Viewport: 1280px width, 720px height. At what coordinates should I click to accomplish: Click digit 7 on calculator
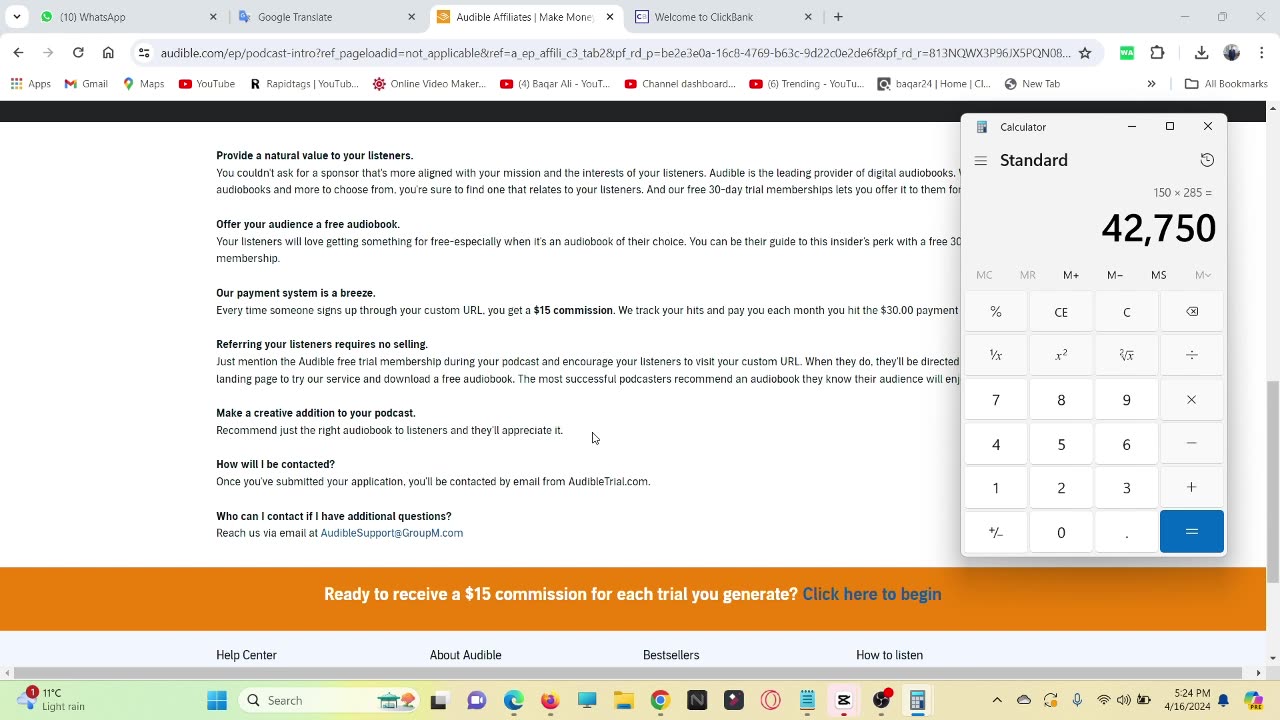(996, 400)
